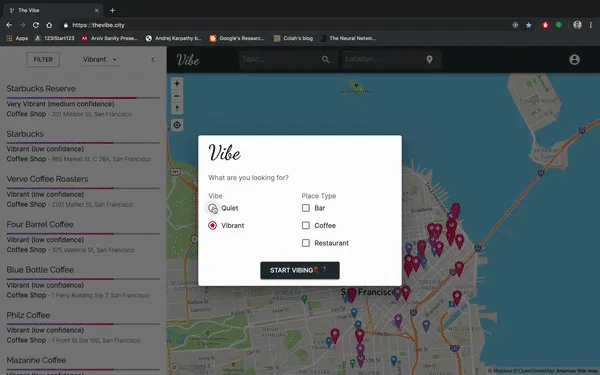The width and height of the screenshot is (600, 375).
Task: Collapse the sidebar with the chevron arrow
Action: 153,59
